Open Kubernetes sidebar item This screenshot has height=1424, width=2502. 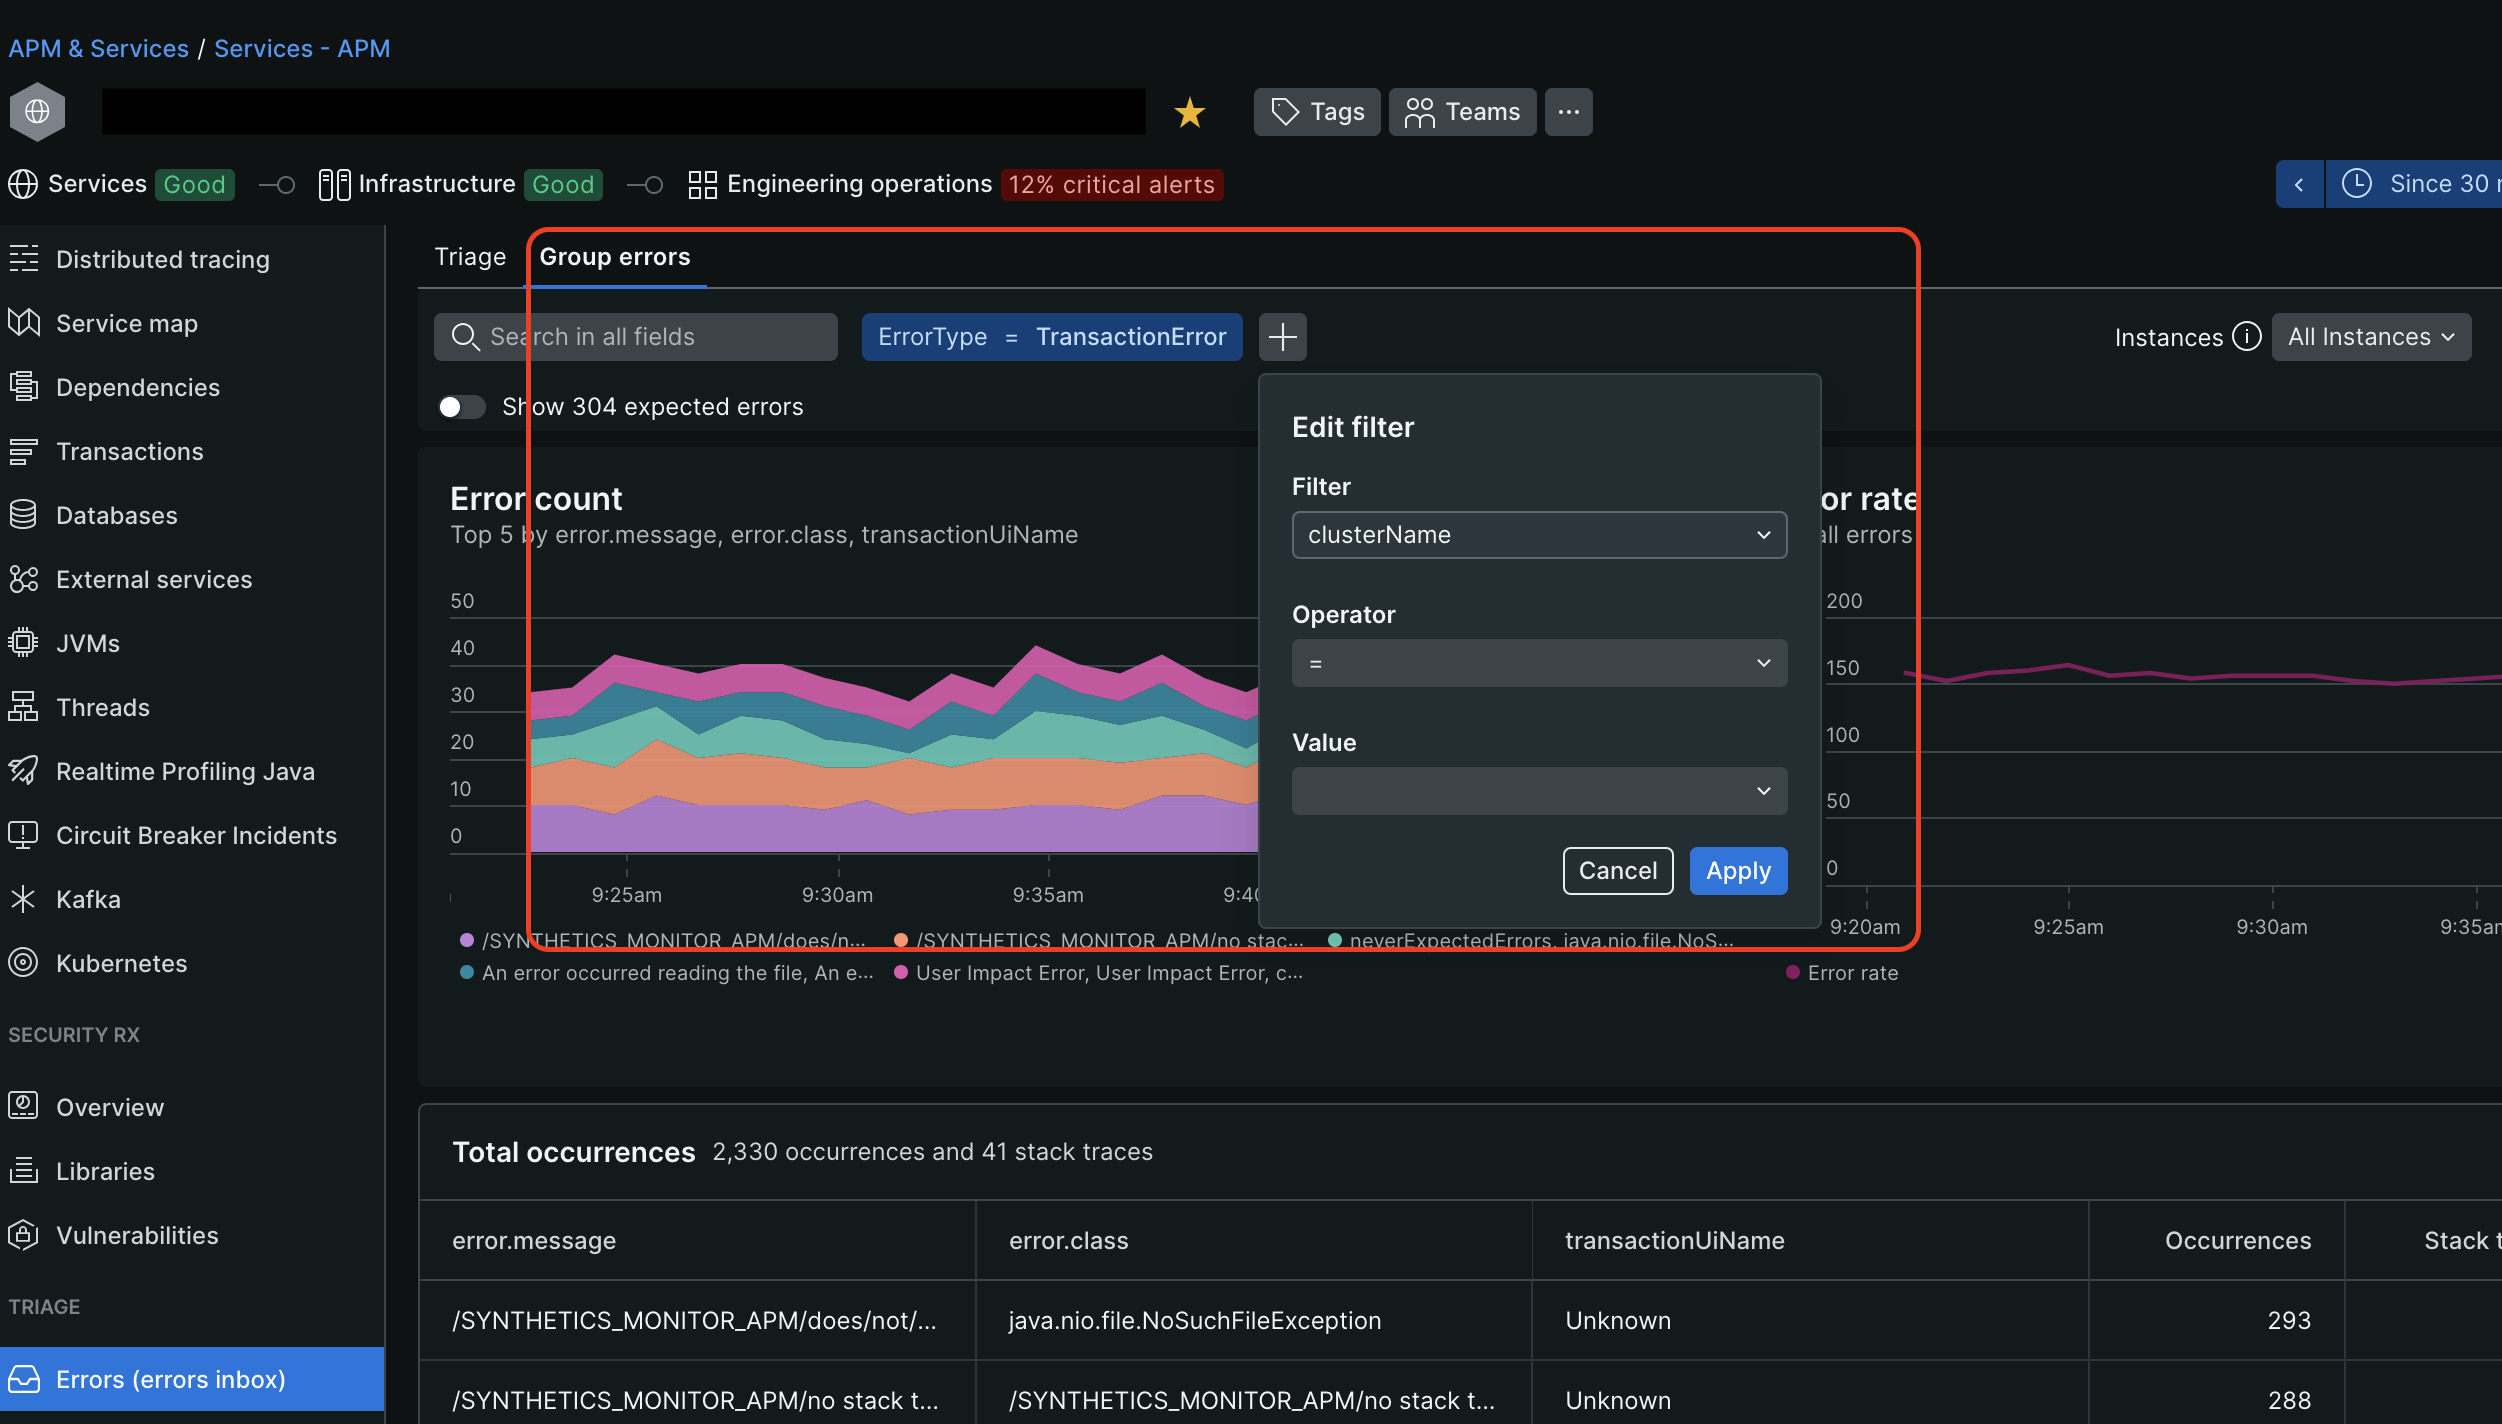coord(121,963)
